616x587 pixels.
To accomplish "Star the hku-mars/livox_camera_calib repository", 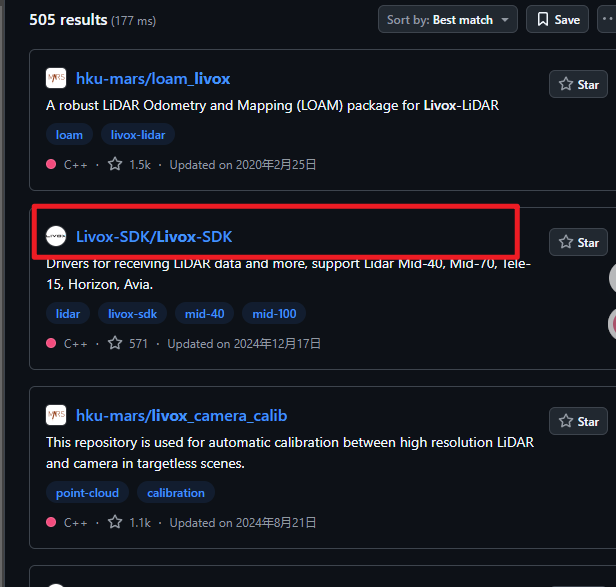I will point(578,421).
